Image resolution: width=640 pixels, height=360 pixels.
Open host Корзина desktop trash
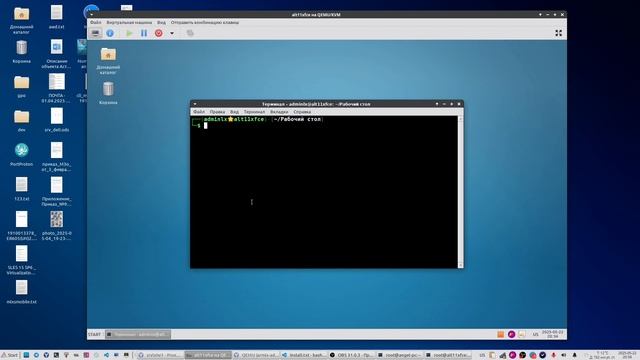(22, 51)
